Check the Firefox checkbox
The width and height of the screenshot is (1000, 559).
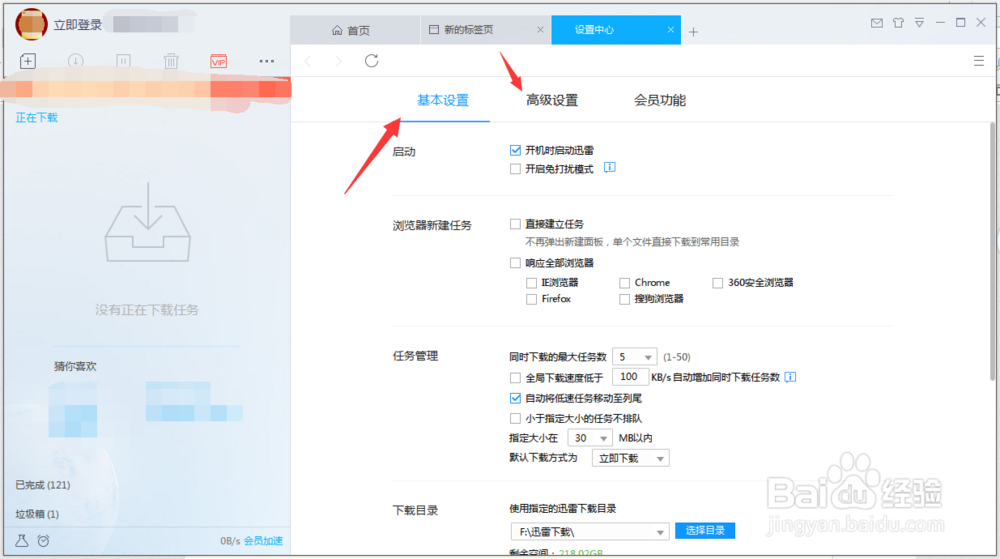click(531, 299)
